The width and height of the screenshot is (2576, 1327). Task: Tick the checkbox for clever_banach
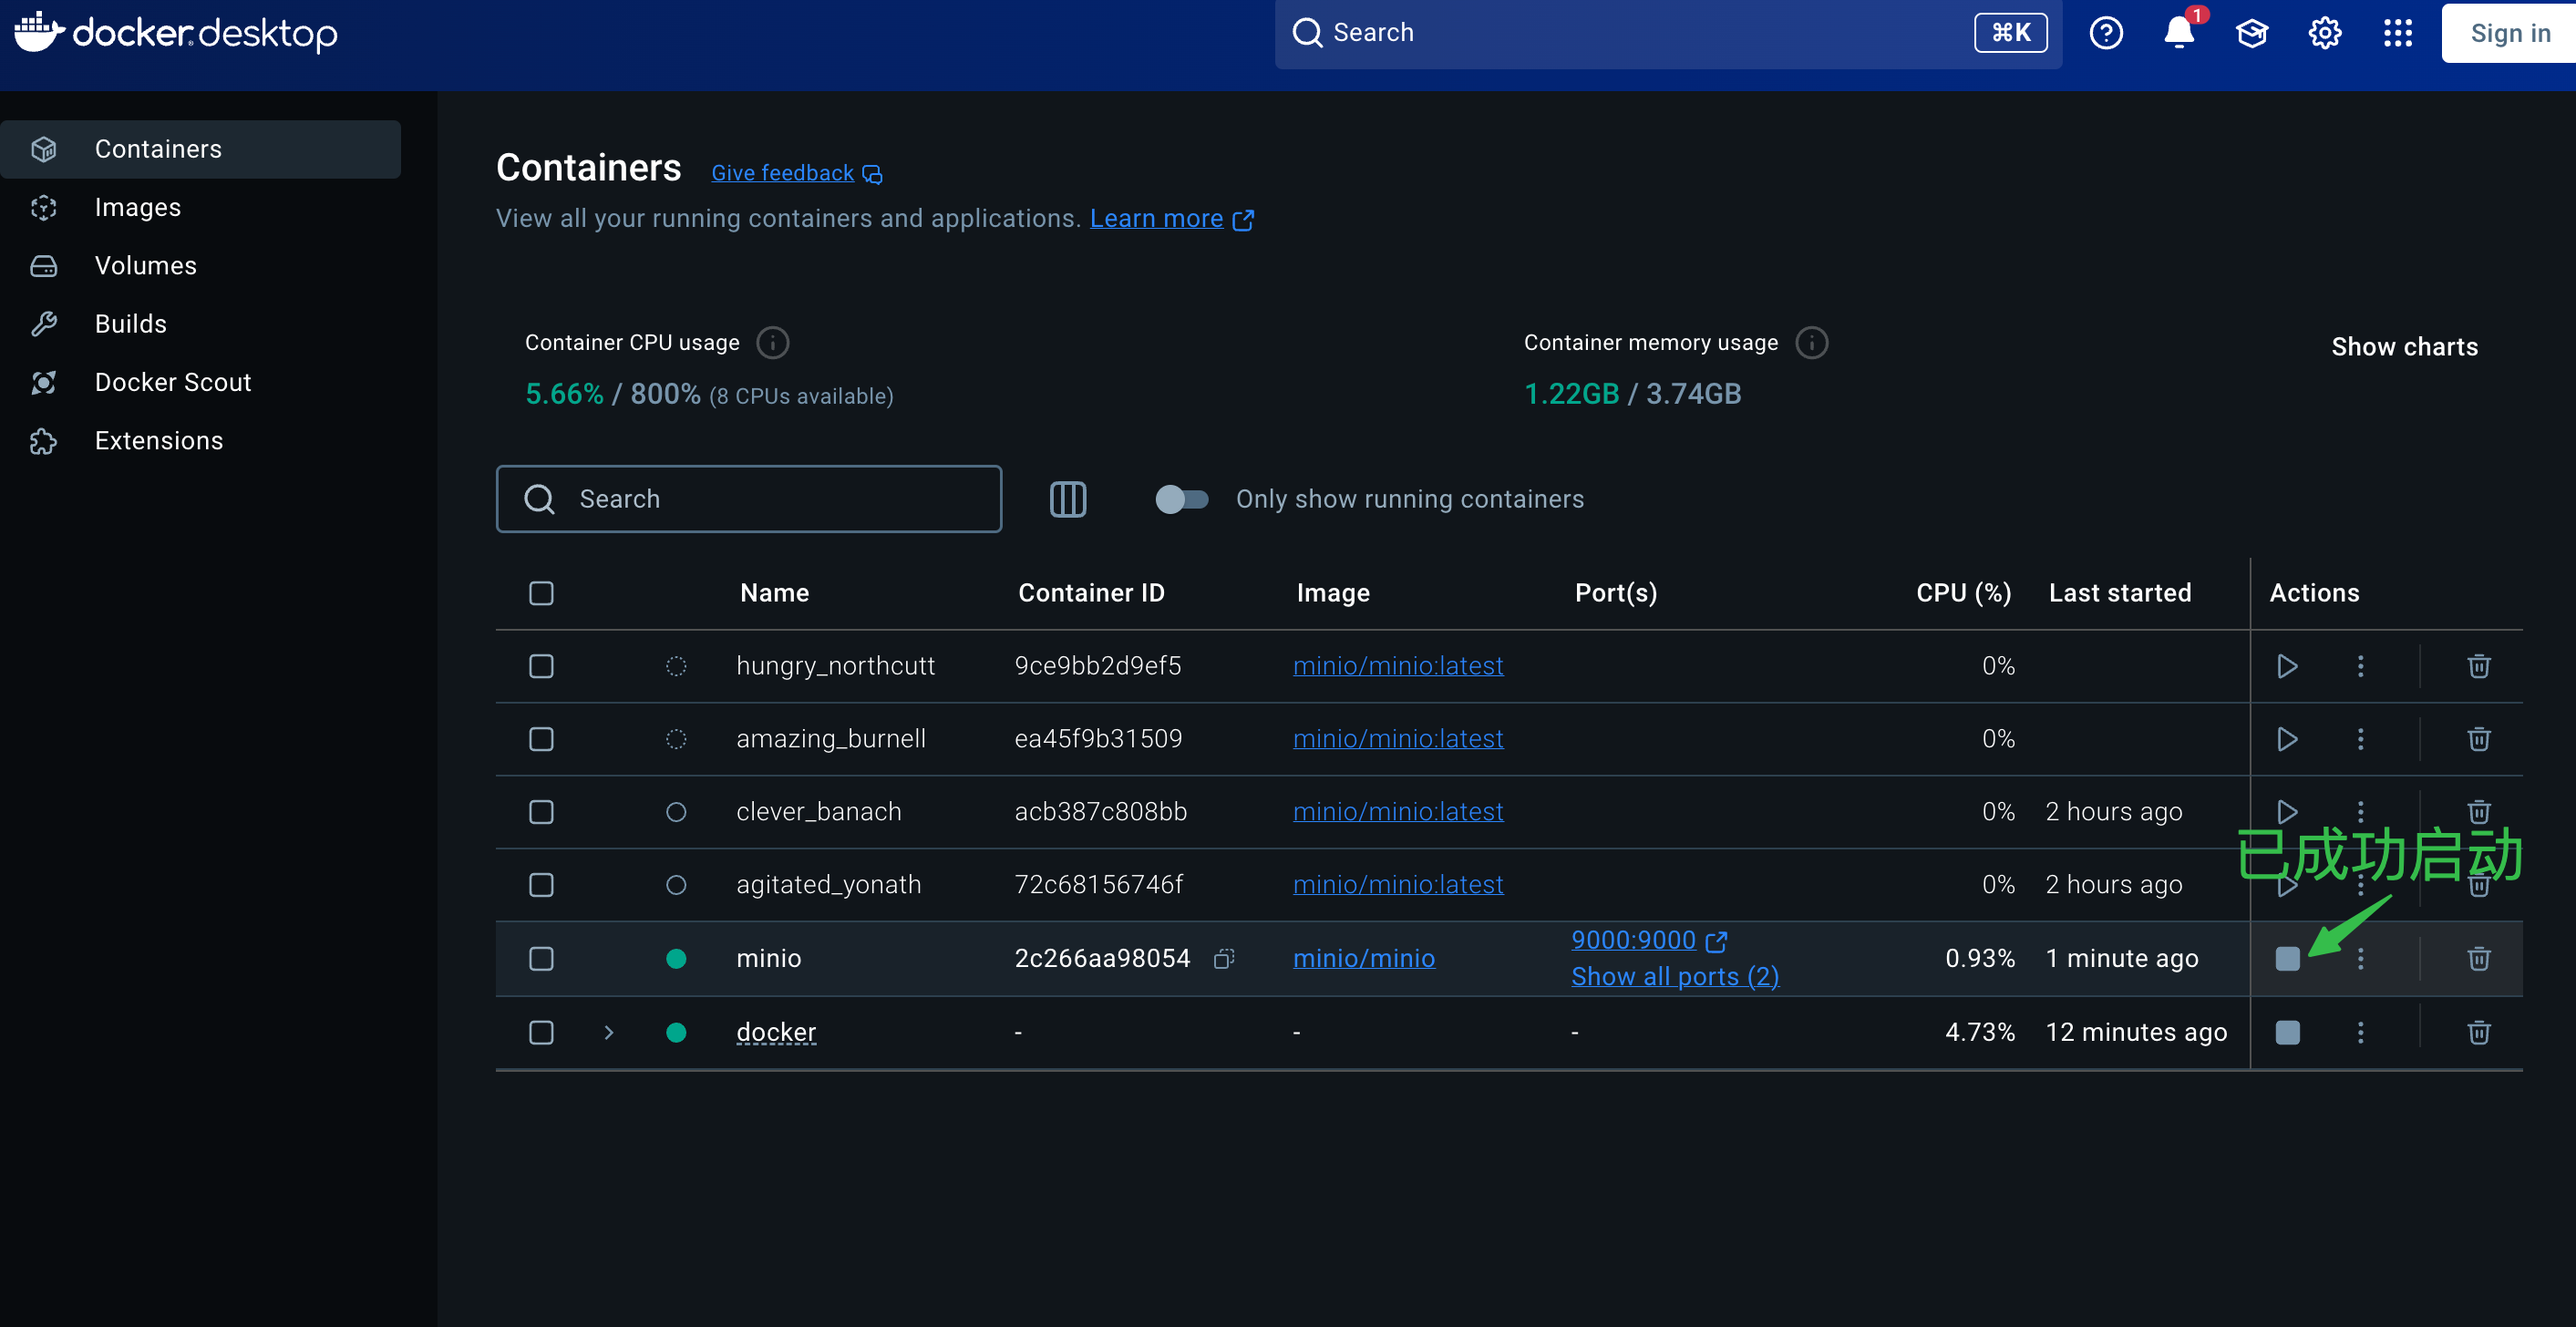[541, 812]
